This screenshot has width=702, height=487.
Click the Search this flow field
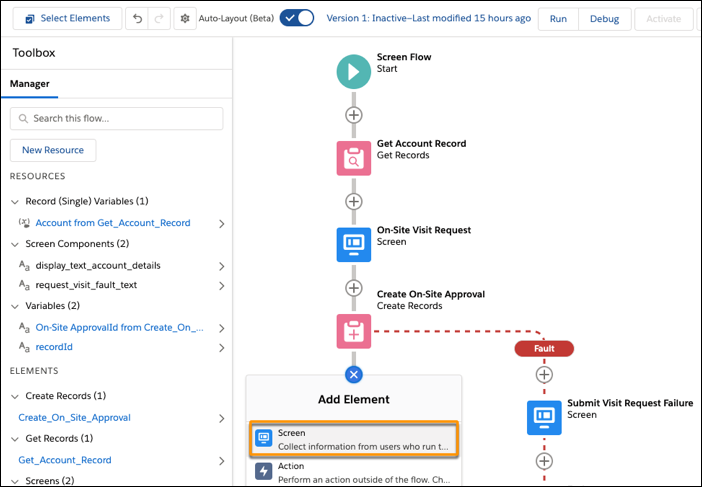(116, 119)
